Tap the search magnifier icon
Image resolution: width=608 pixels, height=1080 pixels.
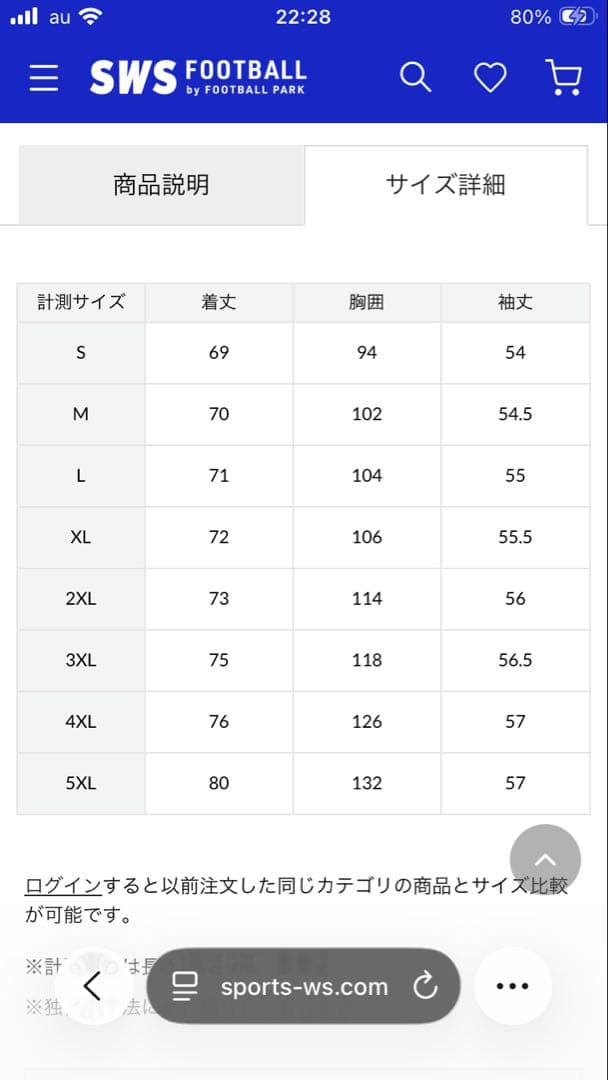pos(415,76)
